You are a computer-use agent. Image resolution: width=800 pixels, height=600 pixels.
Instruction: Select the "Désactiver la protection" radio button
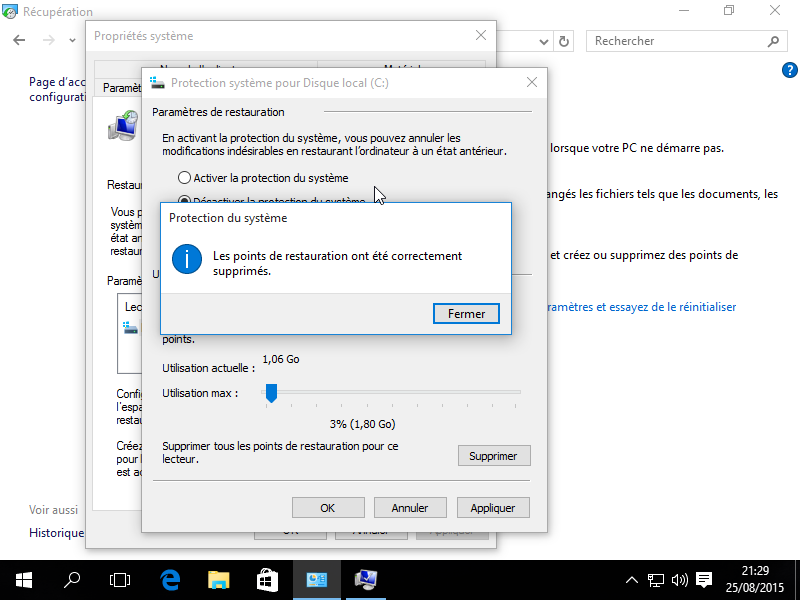pos(184,201)
